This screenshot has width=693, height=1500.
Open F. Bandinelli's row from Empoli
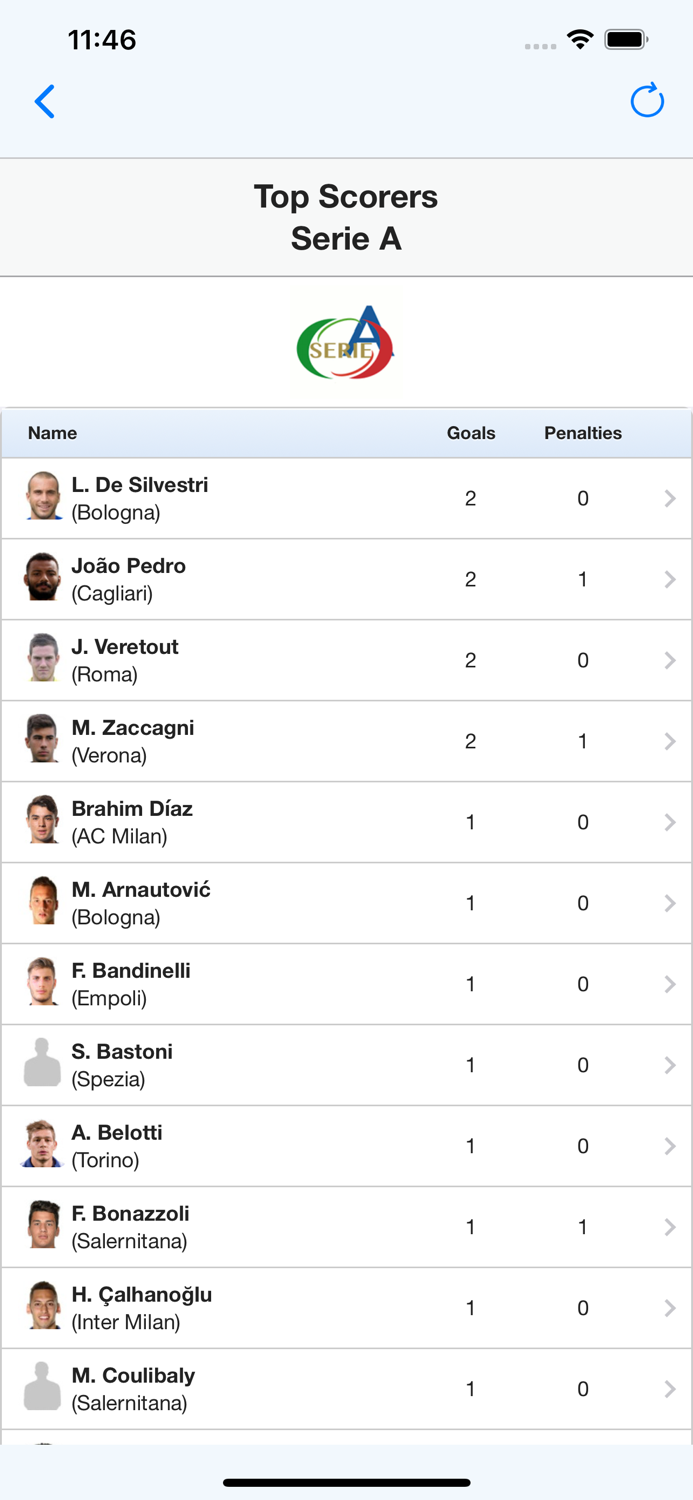tap(346, 983)
